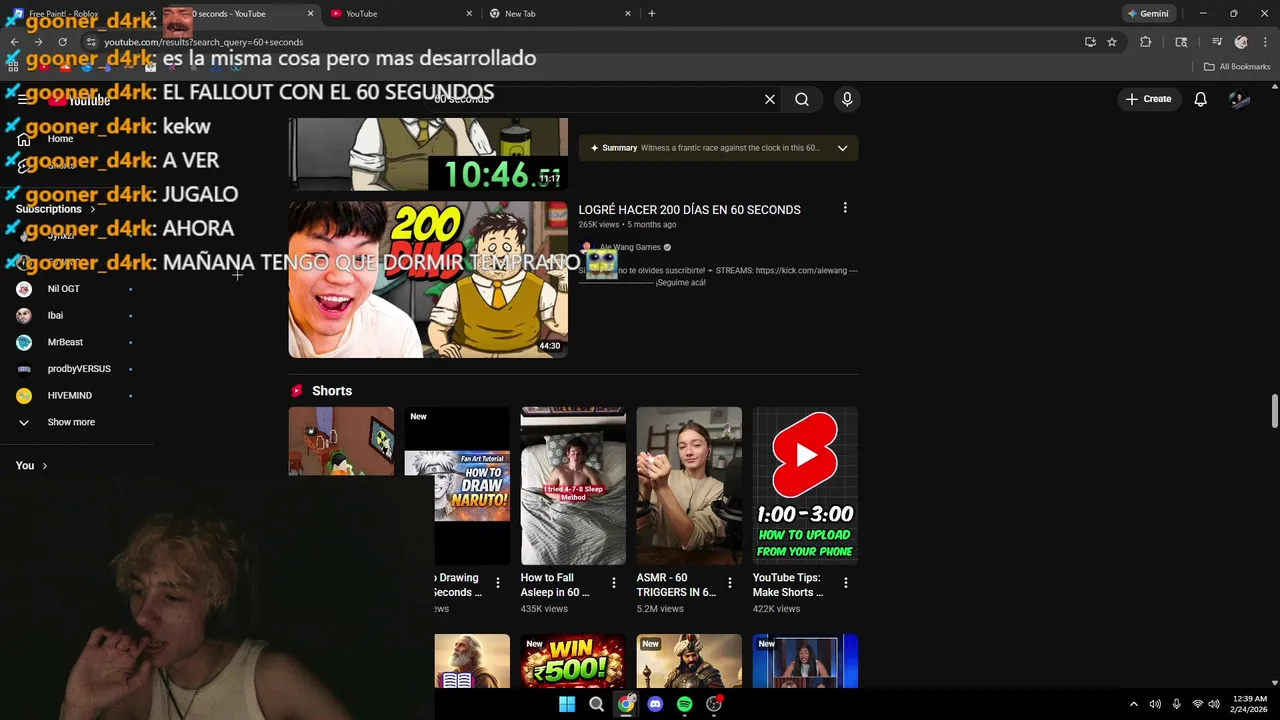
Task: Click the '422K views' text
Action: 776,608
